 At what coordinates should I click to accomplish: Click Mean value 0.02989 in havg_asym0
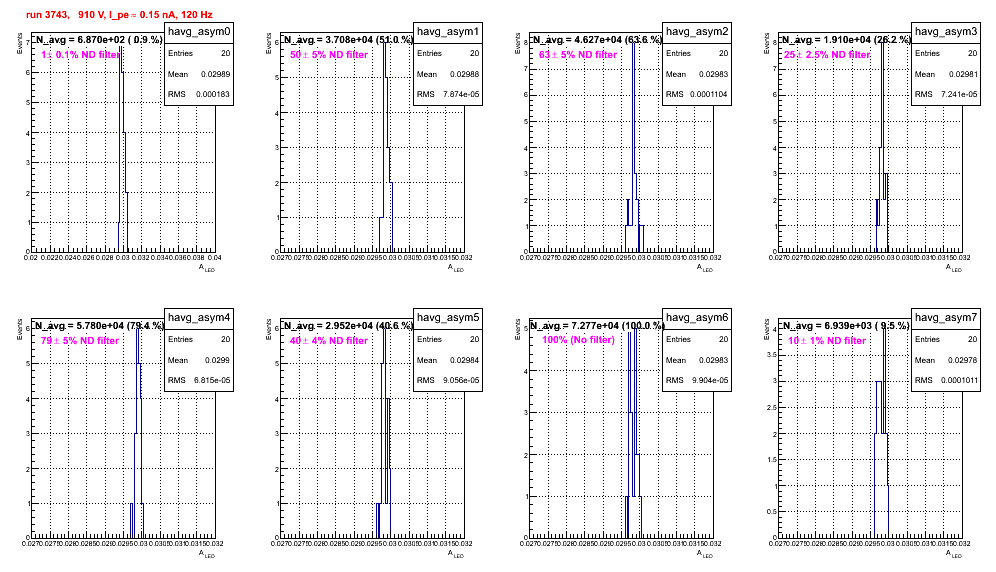pos(215,74)
